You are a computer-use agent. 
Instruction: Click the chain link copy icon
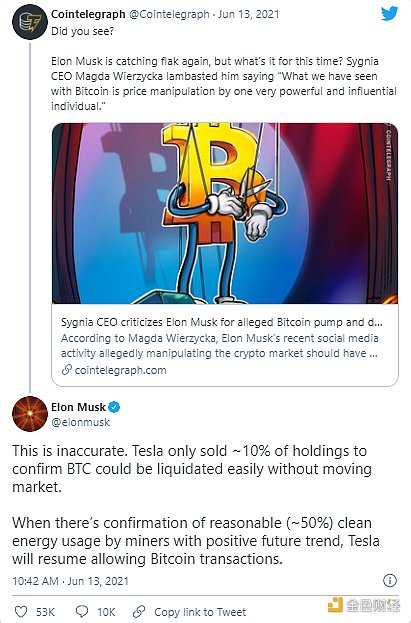tap(139, 611)
